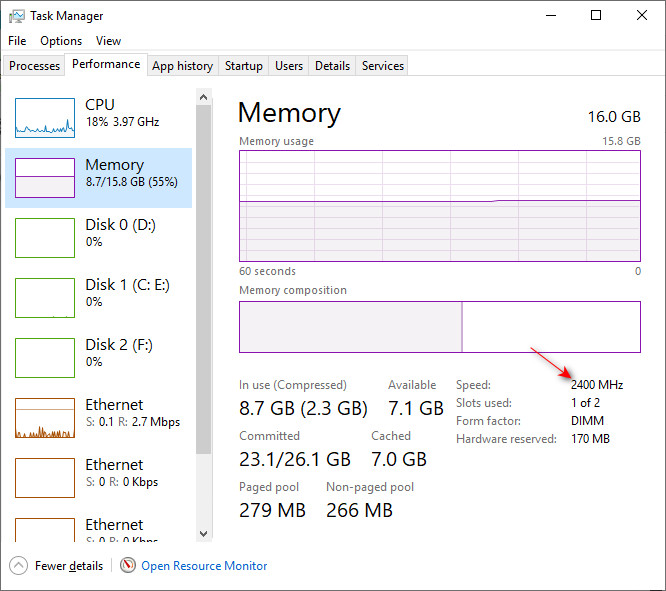Viewport: 666px width, 591px height.
Task: Click the Memory composition bar
Action: click(x=440, y=327)
